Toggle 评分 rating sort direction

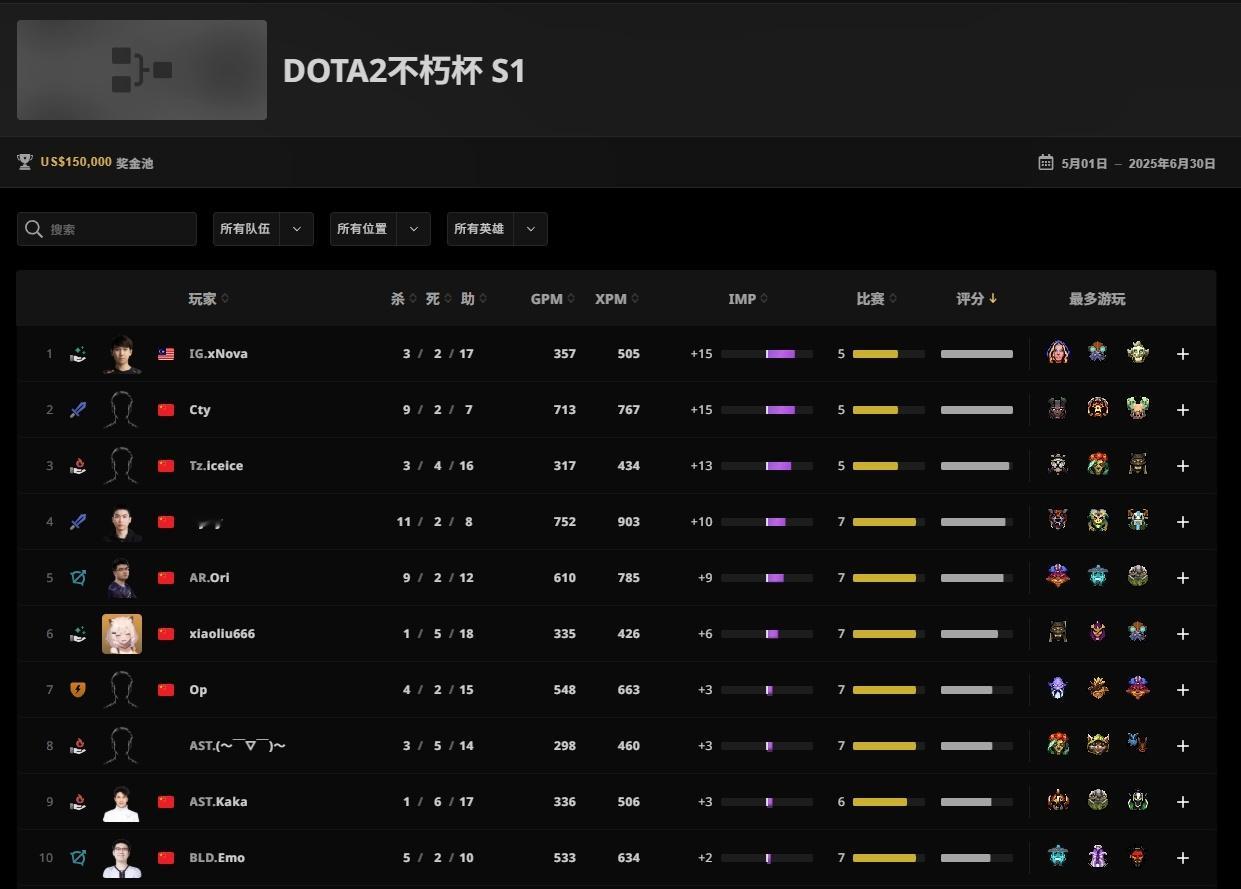pyautogui.click(x=976, y=298)
